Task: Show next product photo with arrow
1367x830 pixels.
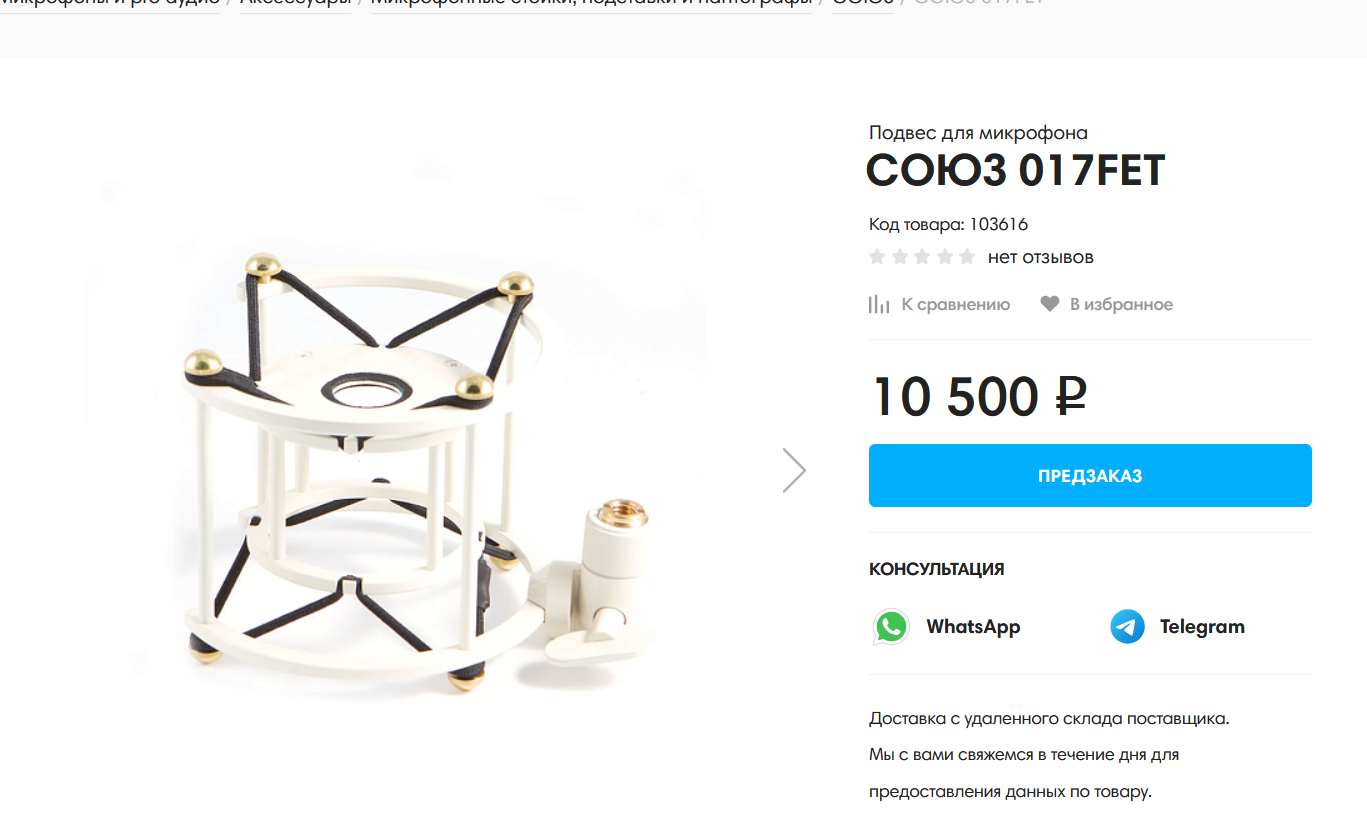Action: point(794,470)
